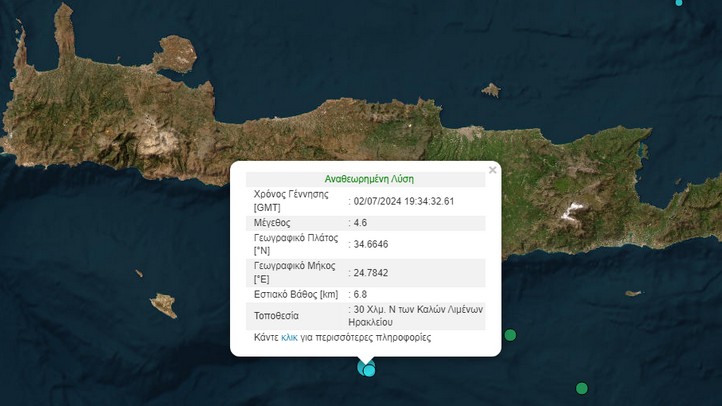Click the 'Μέγεθος' row label
The width and height of the screenshot is (722, 406).
click(x=272, y=222)
